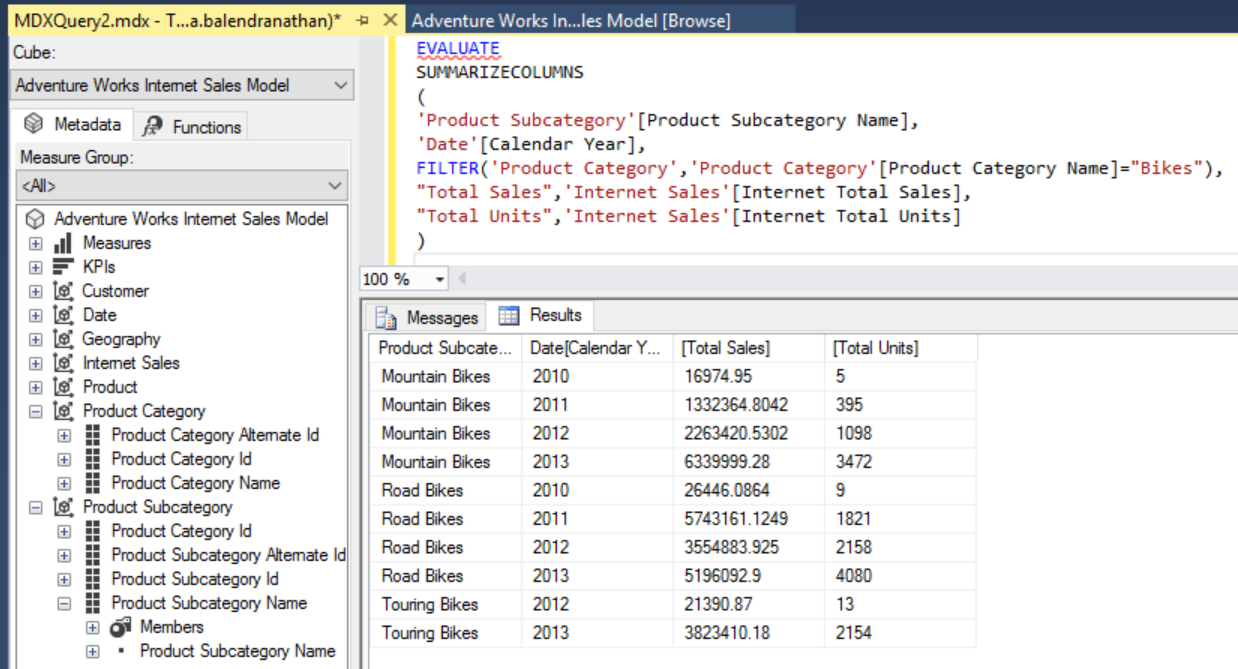Click the Metadata tab cube icon

(34, 124)
